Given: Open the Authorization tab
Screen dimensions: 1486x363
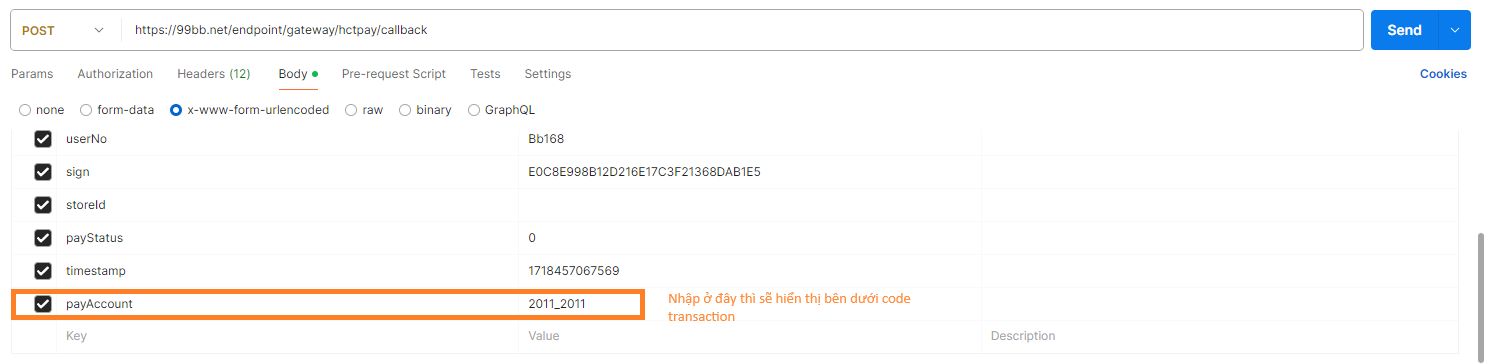Looking at the screenshot, I should (x=115, y=74).
